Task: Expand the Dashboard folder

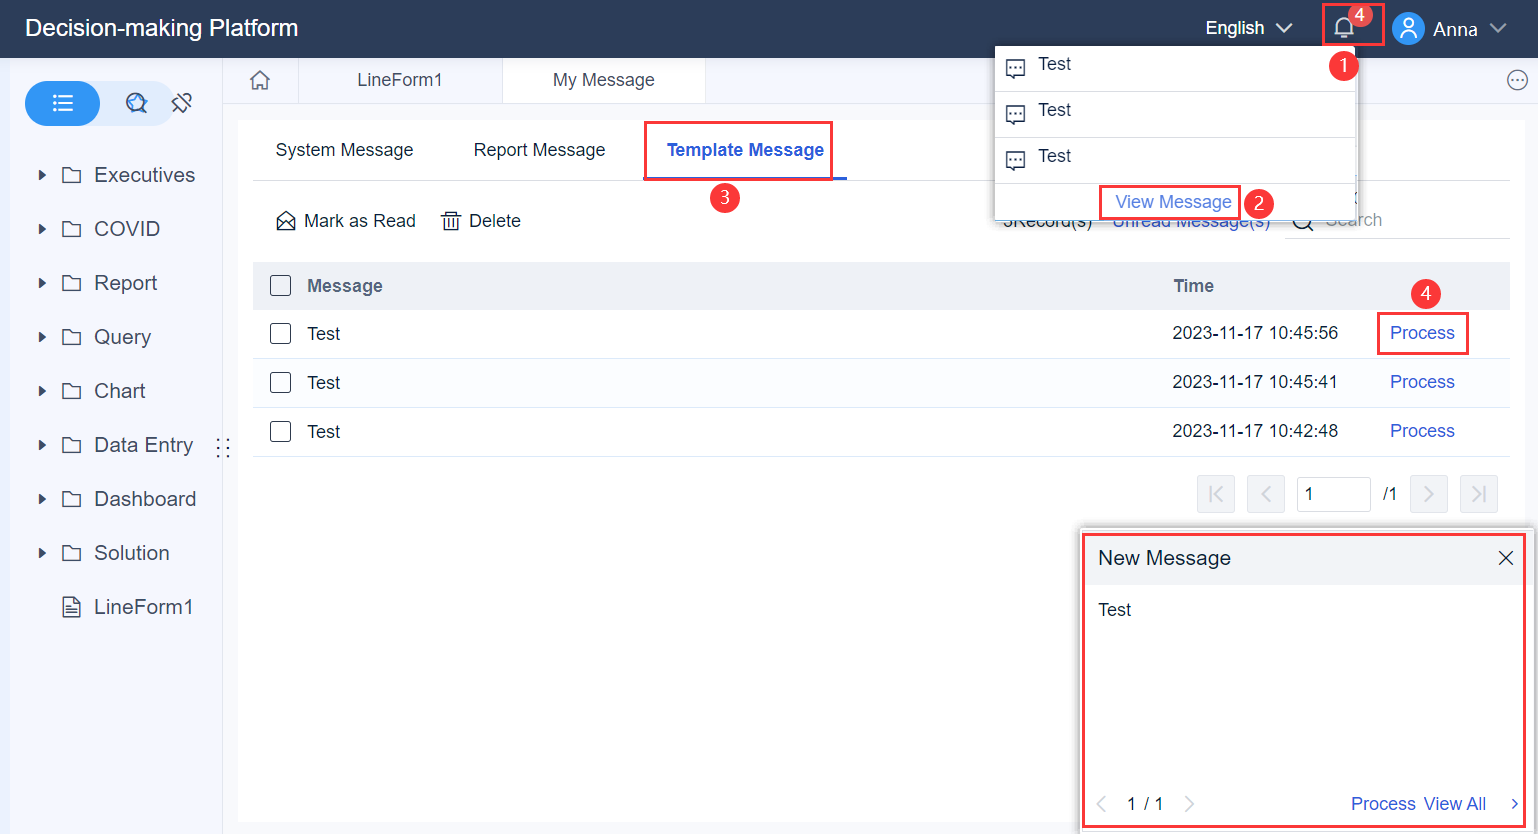Action: click(x=42, y=499)
